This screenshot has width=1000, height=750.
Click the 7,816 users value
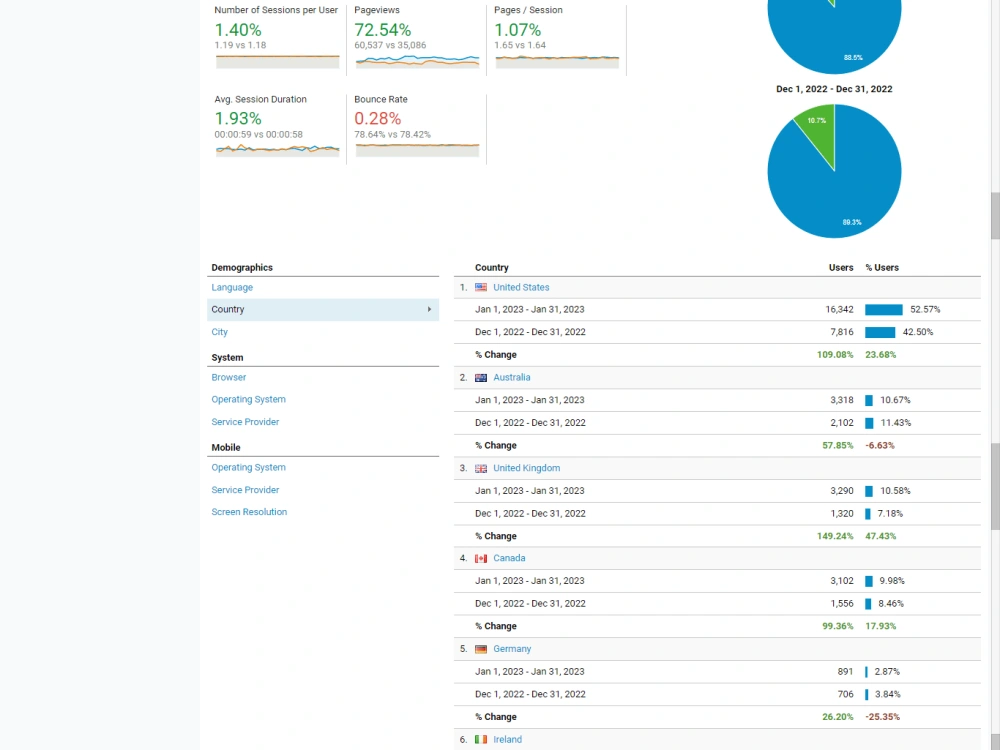coord(842,332)
